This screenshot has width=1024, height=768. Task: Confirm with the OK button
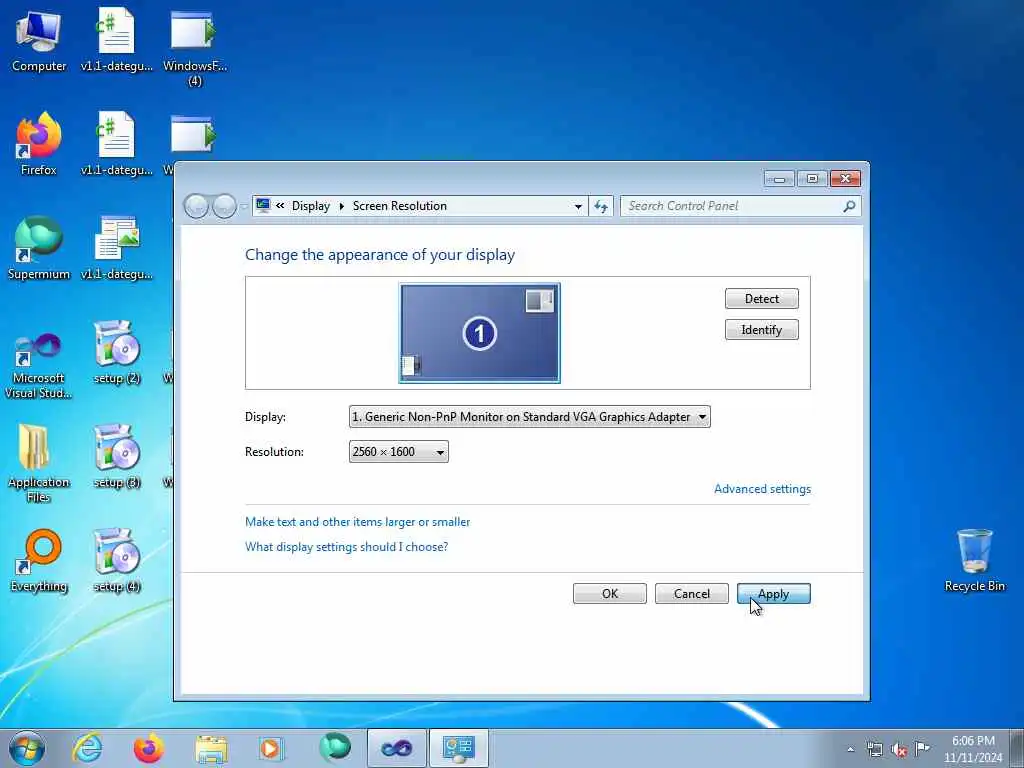click(610, 594)
